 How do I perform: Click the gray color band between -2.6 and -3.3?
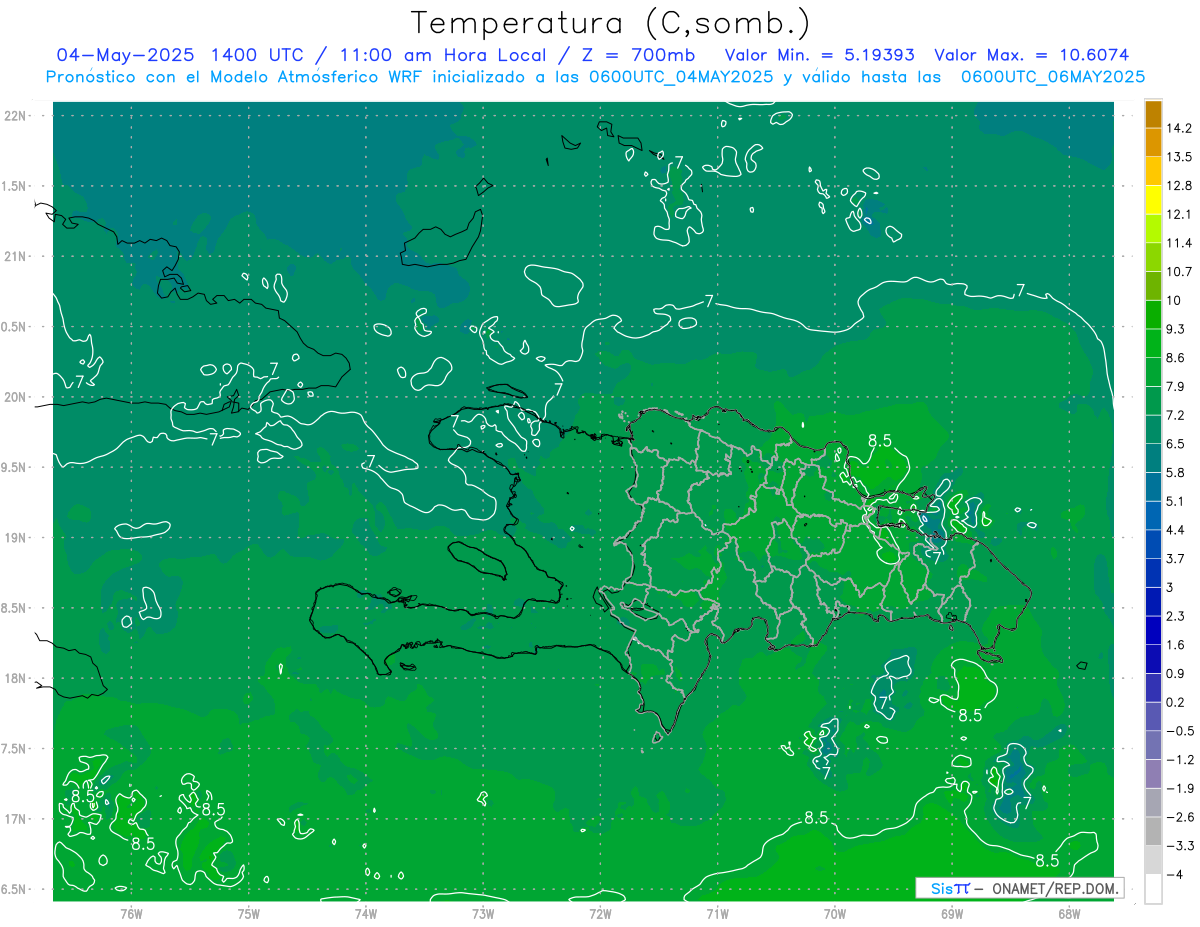coord(1153,831)
